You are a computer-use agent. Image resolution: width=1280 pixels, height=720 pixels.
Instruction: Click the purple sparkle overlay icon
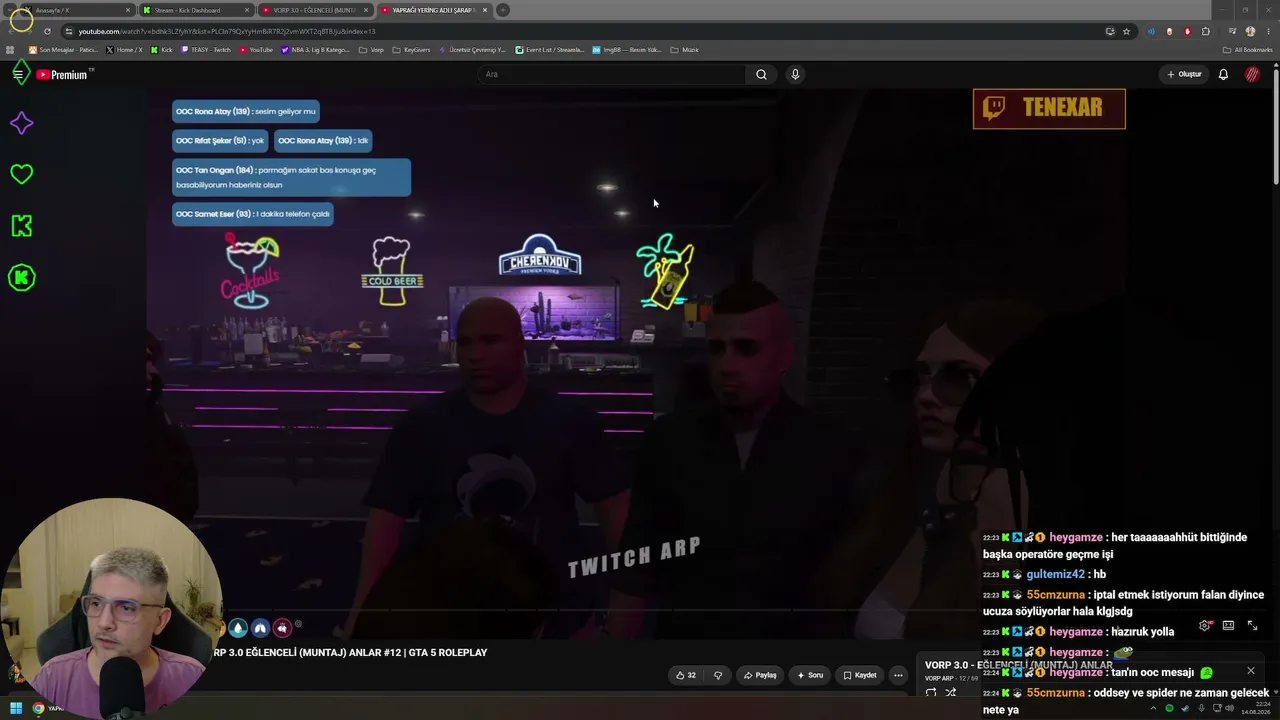pyautogui.click(x=21, y=123)
